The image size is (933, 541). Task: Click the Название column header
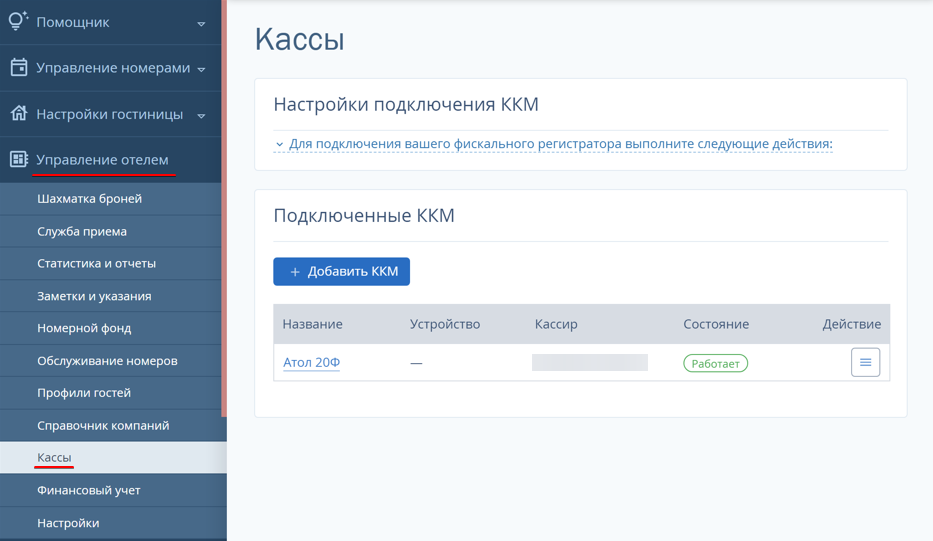coord(312,324)
